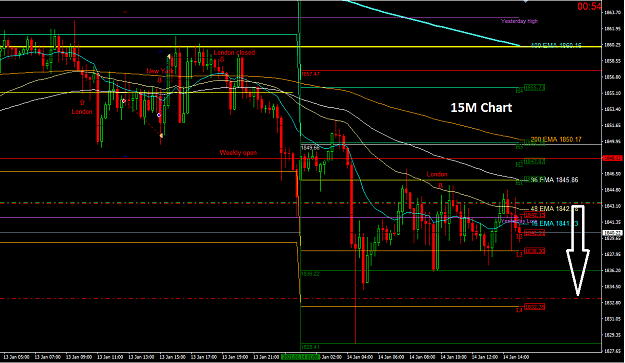Click the '14 Jan 04:00' time axis label
This screenshot has width=625, height=363.
360,357
